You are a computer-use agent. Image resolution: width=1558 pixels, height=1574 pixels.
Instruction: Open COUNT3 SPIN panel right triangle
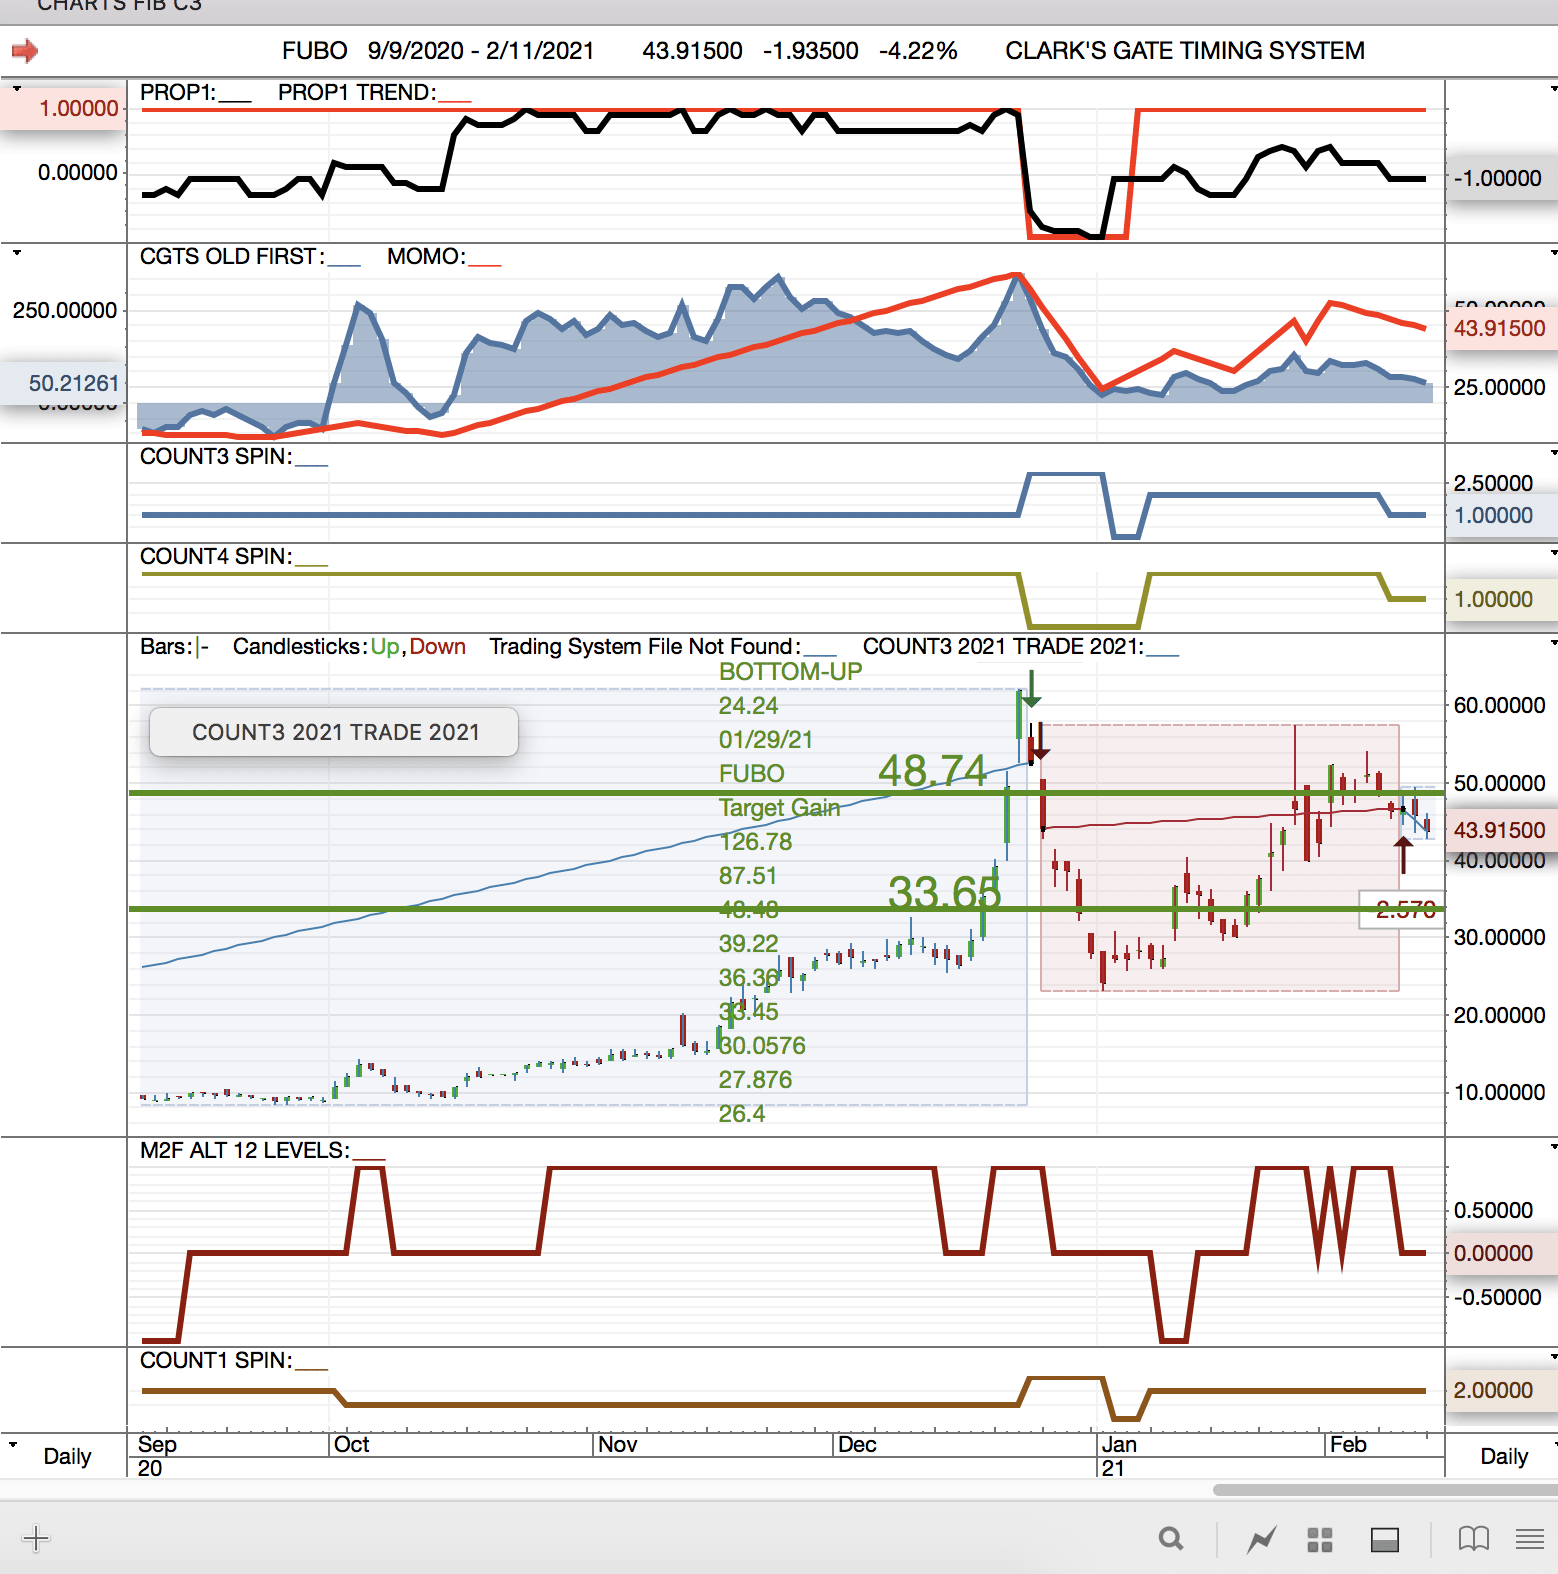pos(1553,452)
